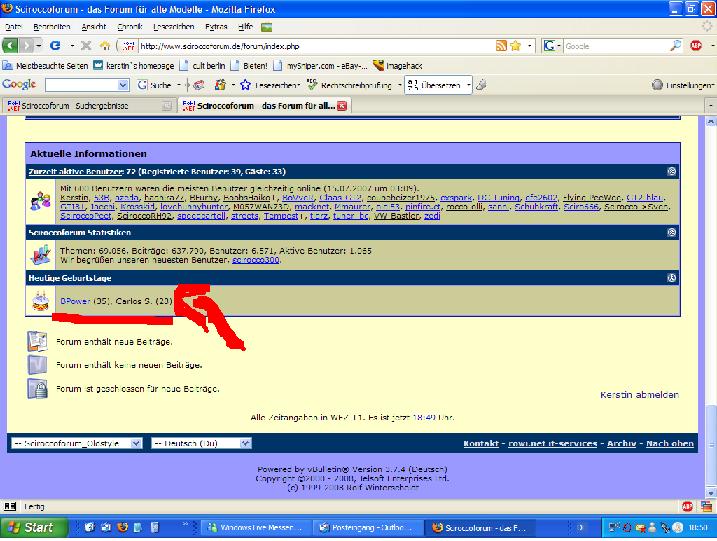Viewport: 717px width, 541px height.
Task: Click the Suche button in Google toolbar
Action: (155, 85)
